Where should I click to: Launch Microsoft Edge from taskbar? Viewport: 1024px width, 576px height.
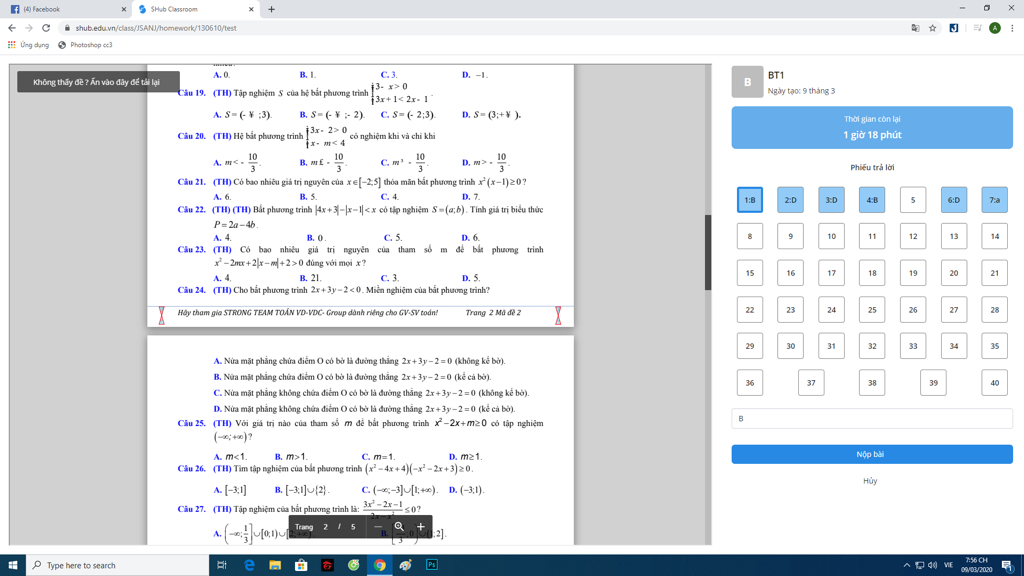[x=249, y=565]
